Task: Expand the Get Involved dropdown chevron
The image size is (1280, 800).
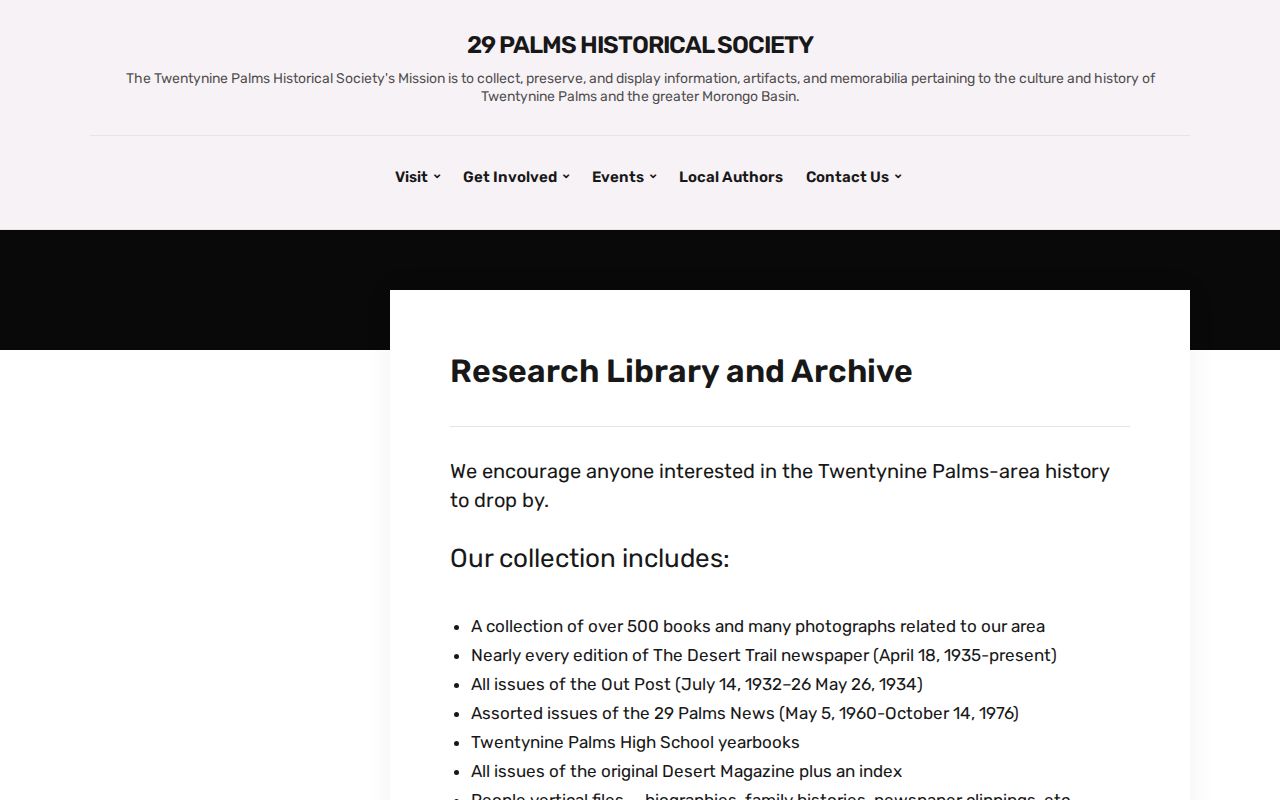Action: click(566, 177)
